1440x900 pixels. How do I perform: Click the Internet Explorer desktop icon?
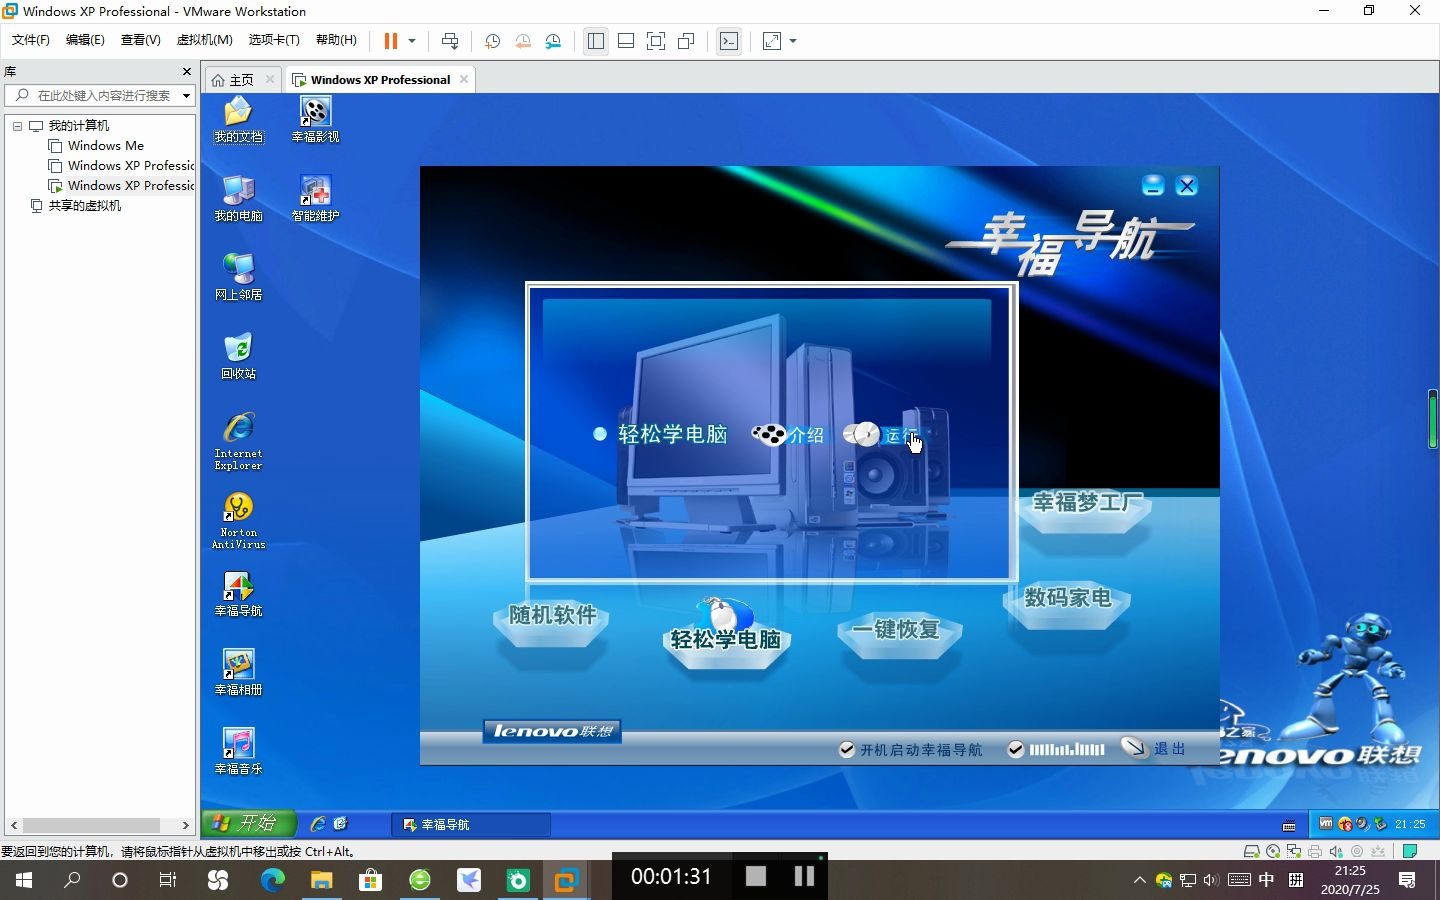(x=238, y=441)
